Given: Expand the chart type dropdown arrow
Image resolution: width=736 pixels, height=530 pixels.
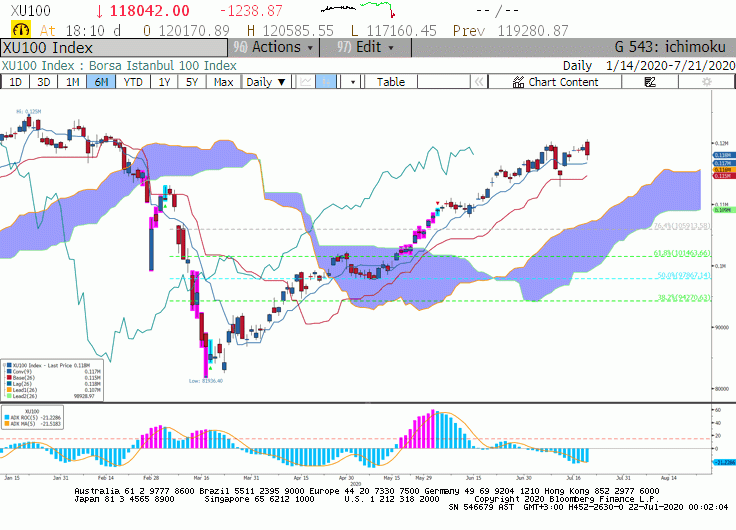Looking at the screenshot, I should point(353,82).
